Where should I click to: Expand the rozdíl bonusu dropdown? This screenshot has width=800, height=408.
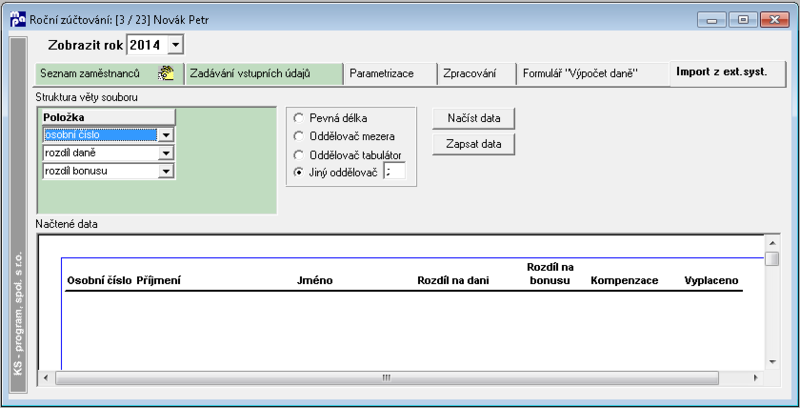pyautogui.click(x=166, y=171)
